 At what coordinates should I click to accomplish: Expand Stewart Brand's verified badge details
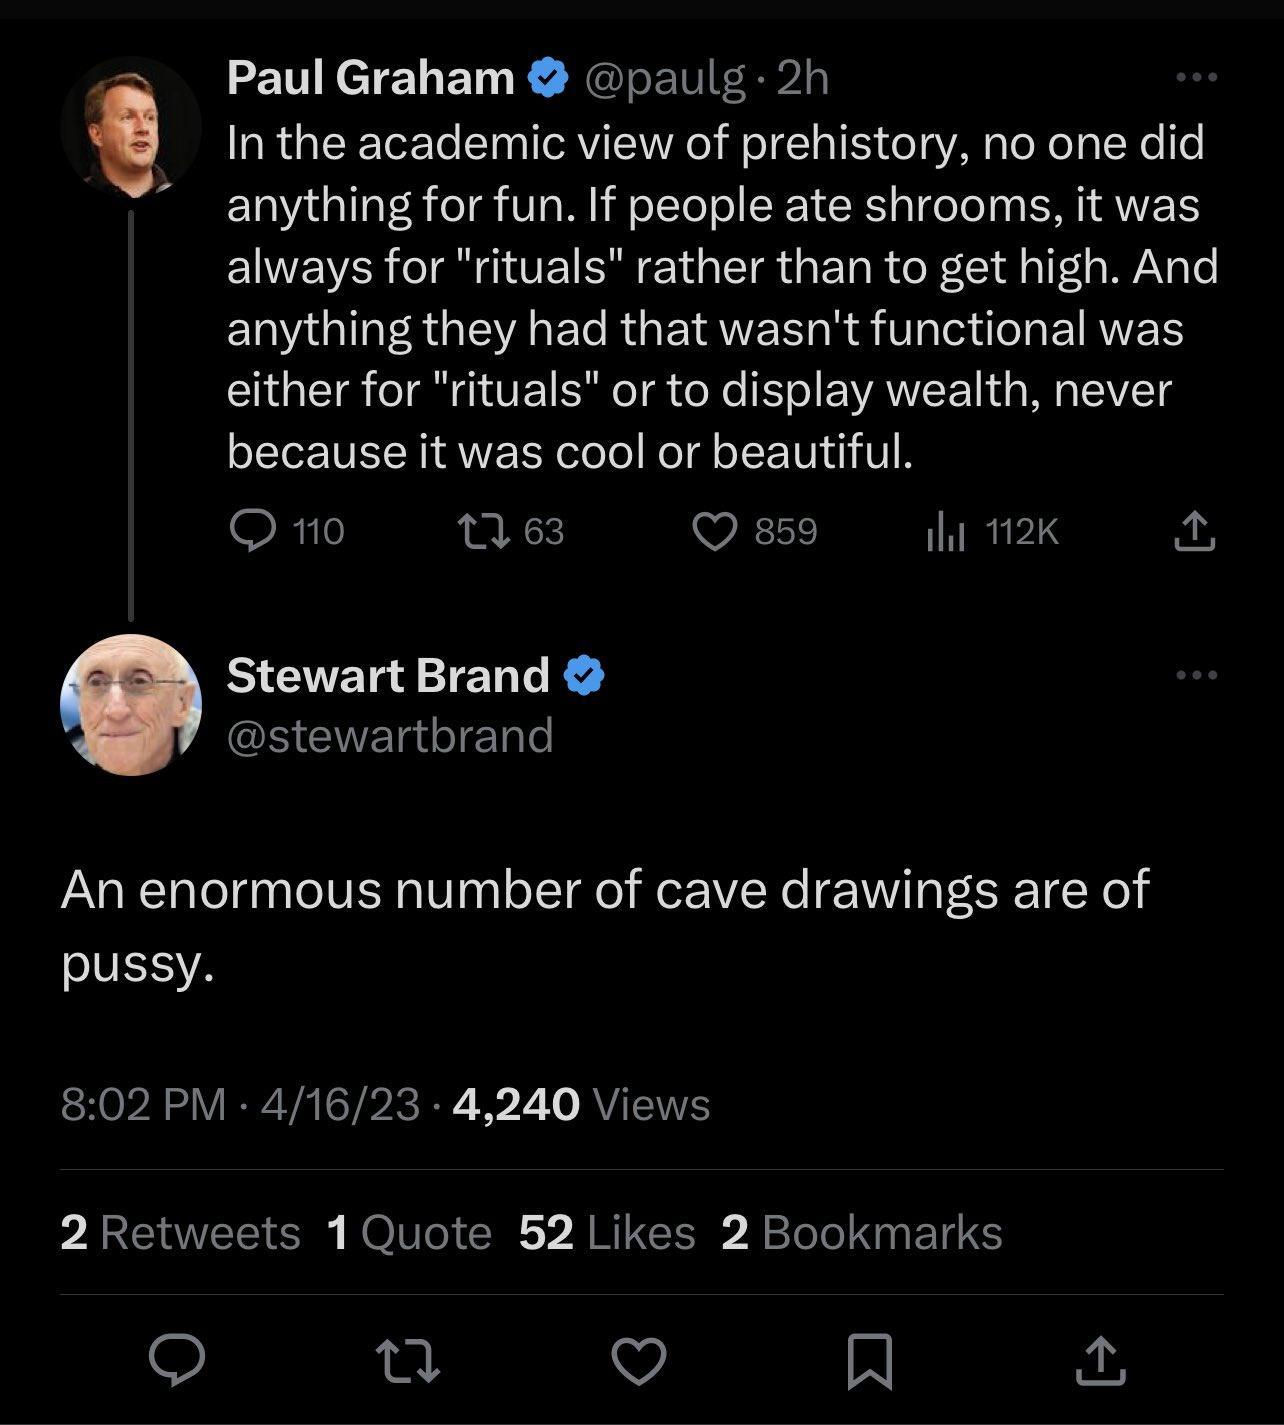[584, 675]
